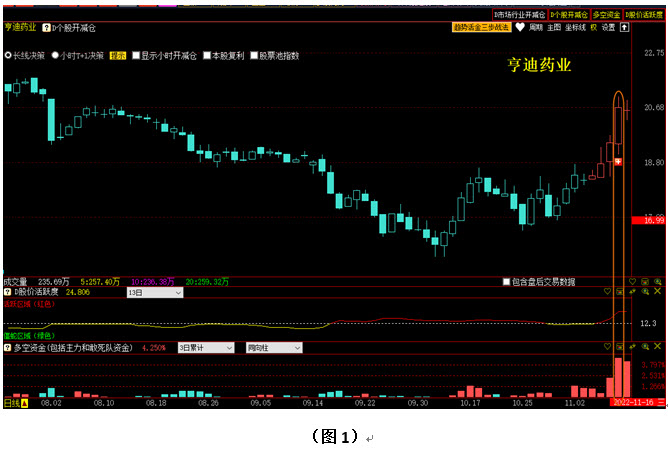Click help icon next to 多空资金 indicator

coord(8,347)
